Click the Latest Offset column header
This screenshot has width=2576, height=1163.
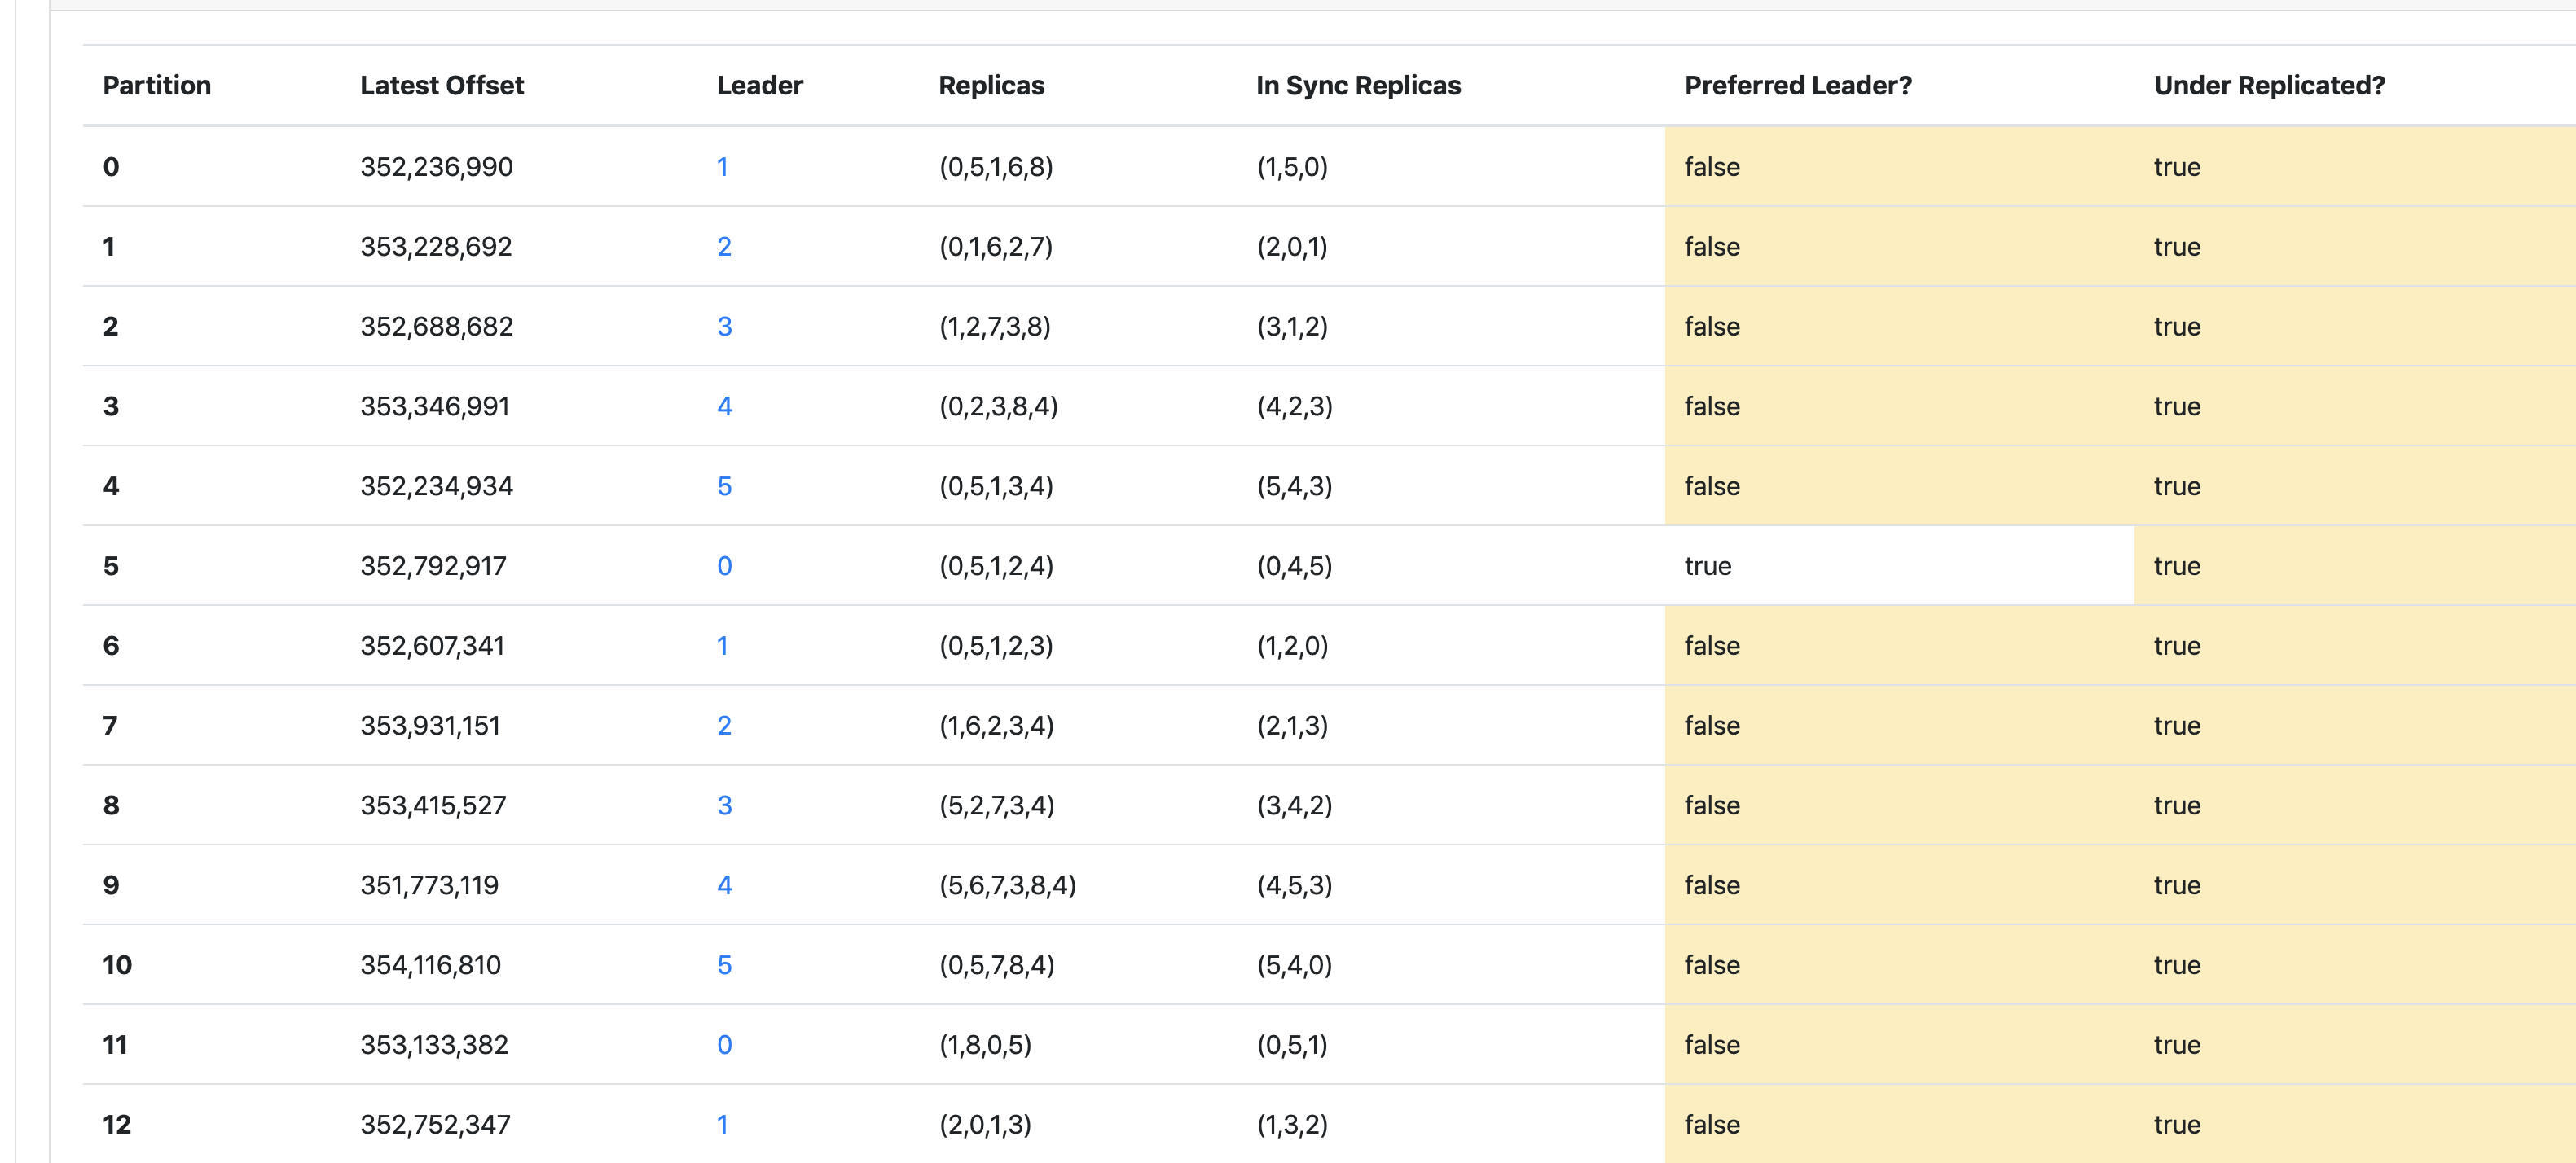(442, 86)
